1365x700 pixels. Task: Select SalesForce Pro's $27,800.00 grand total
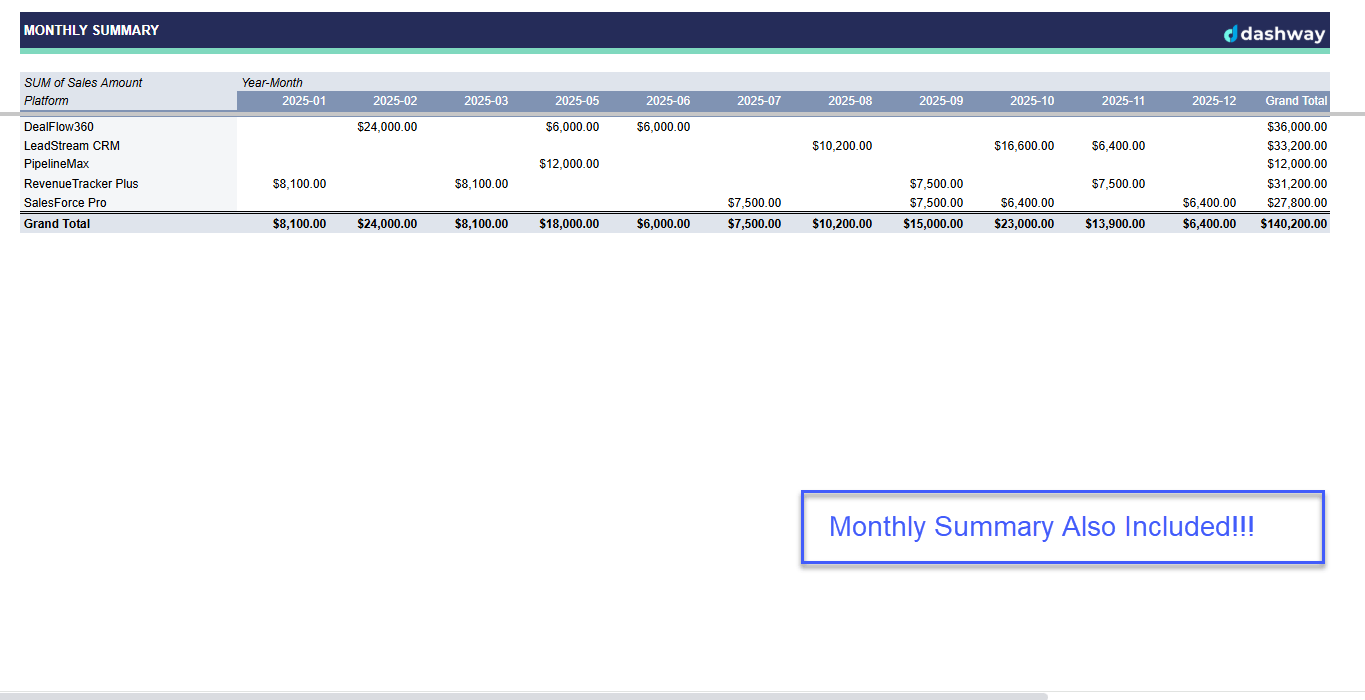click(x=1297, y=203)
